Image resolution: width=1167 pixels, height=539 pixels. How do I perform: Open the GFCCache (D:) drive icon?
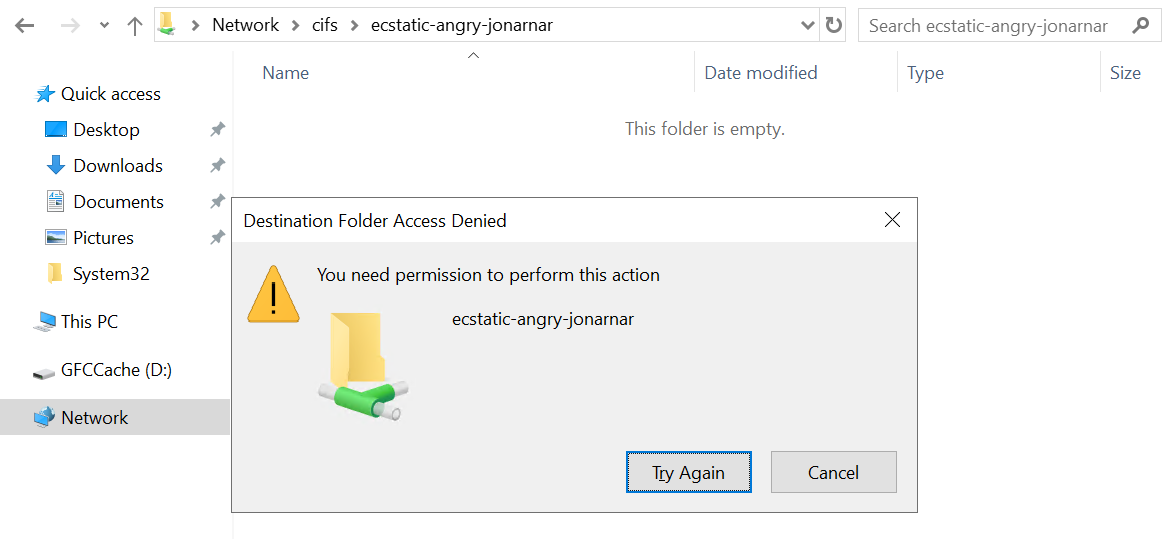[x=44, y=371]
